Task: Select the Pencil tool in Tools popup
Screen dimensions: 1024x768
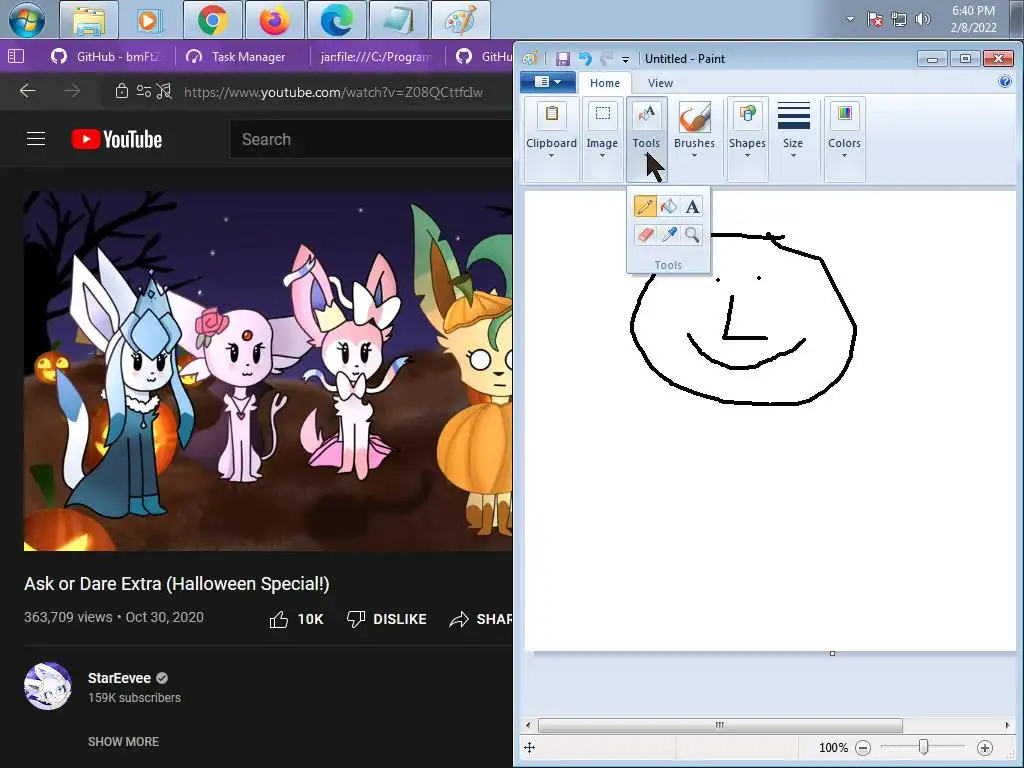Action: (645, 207)
